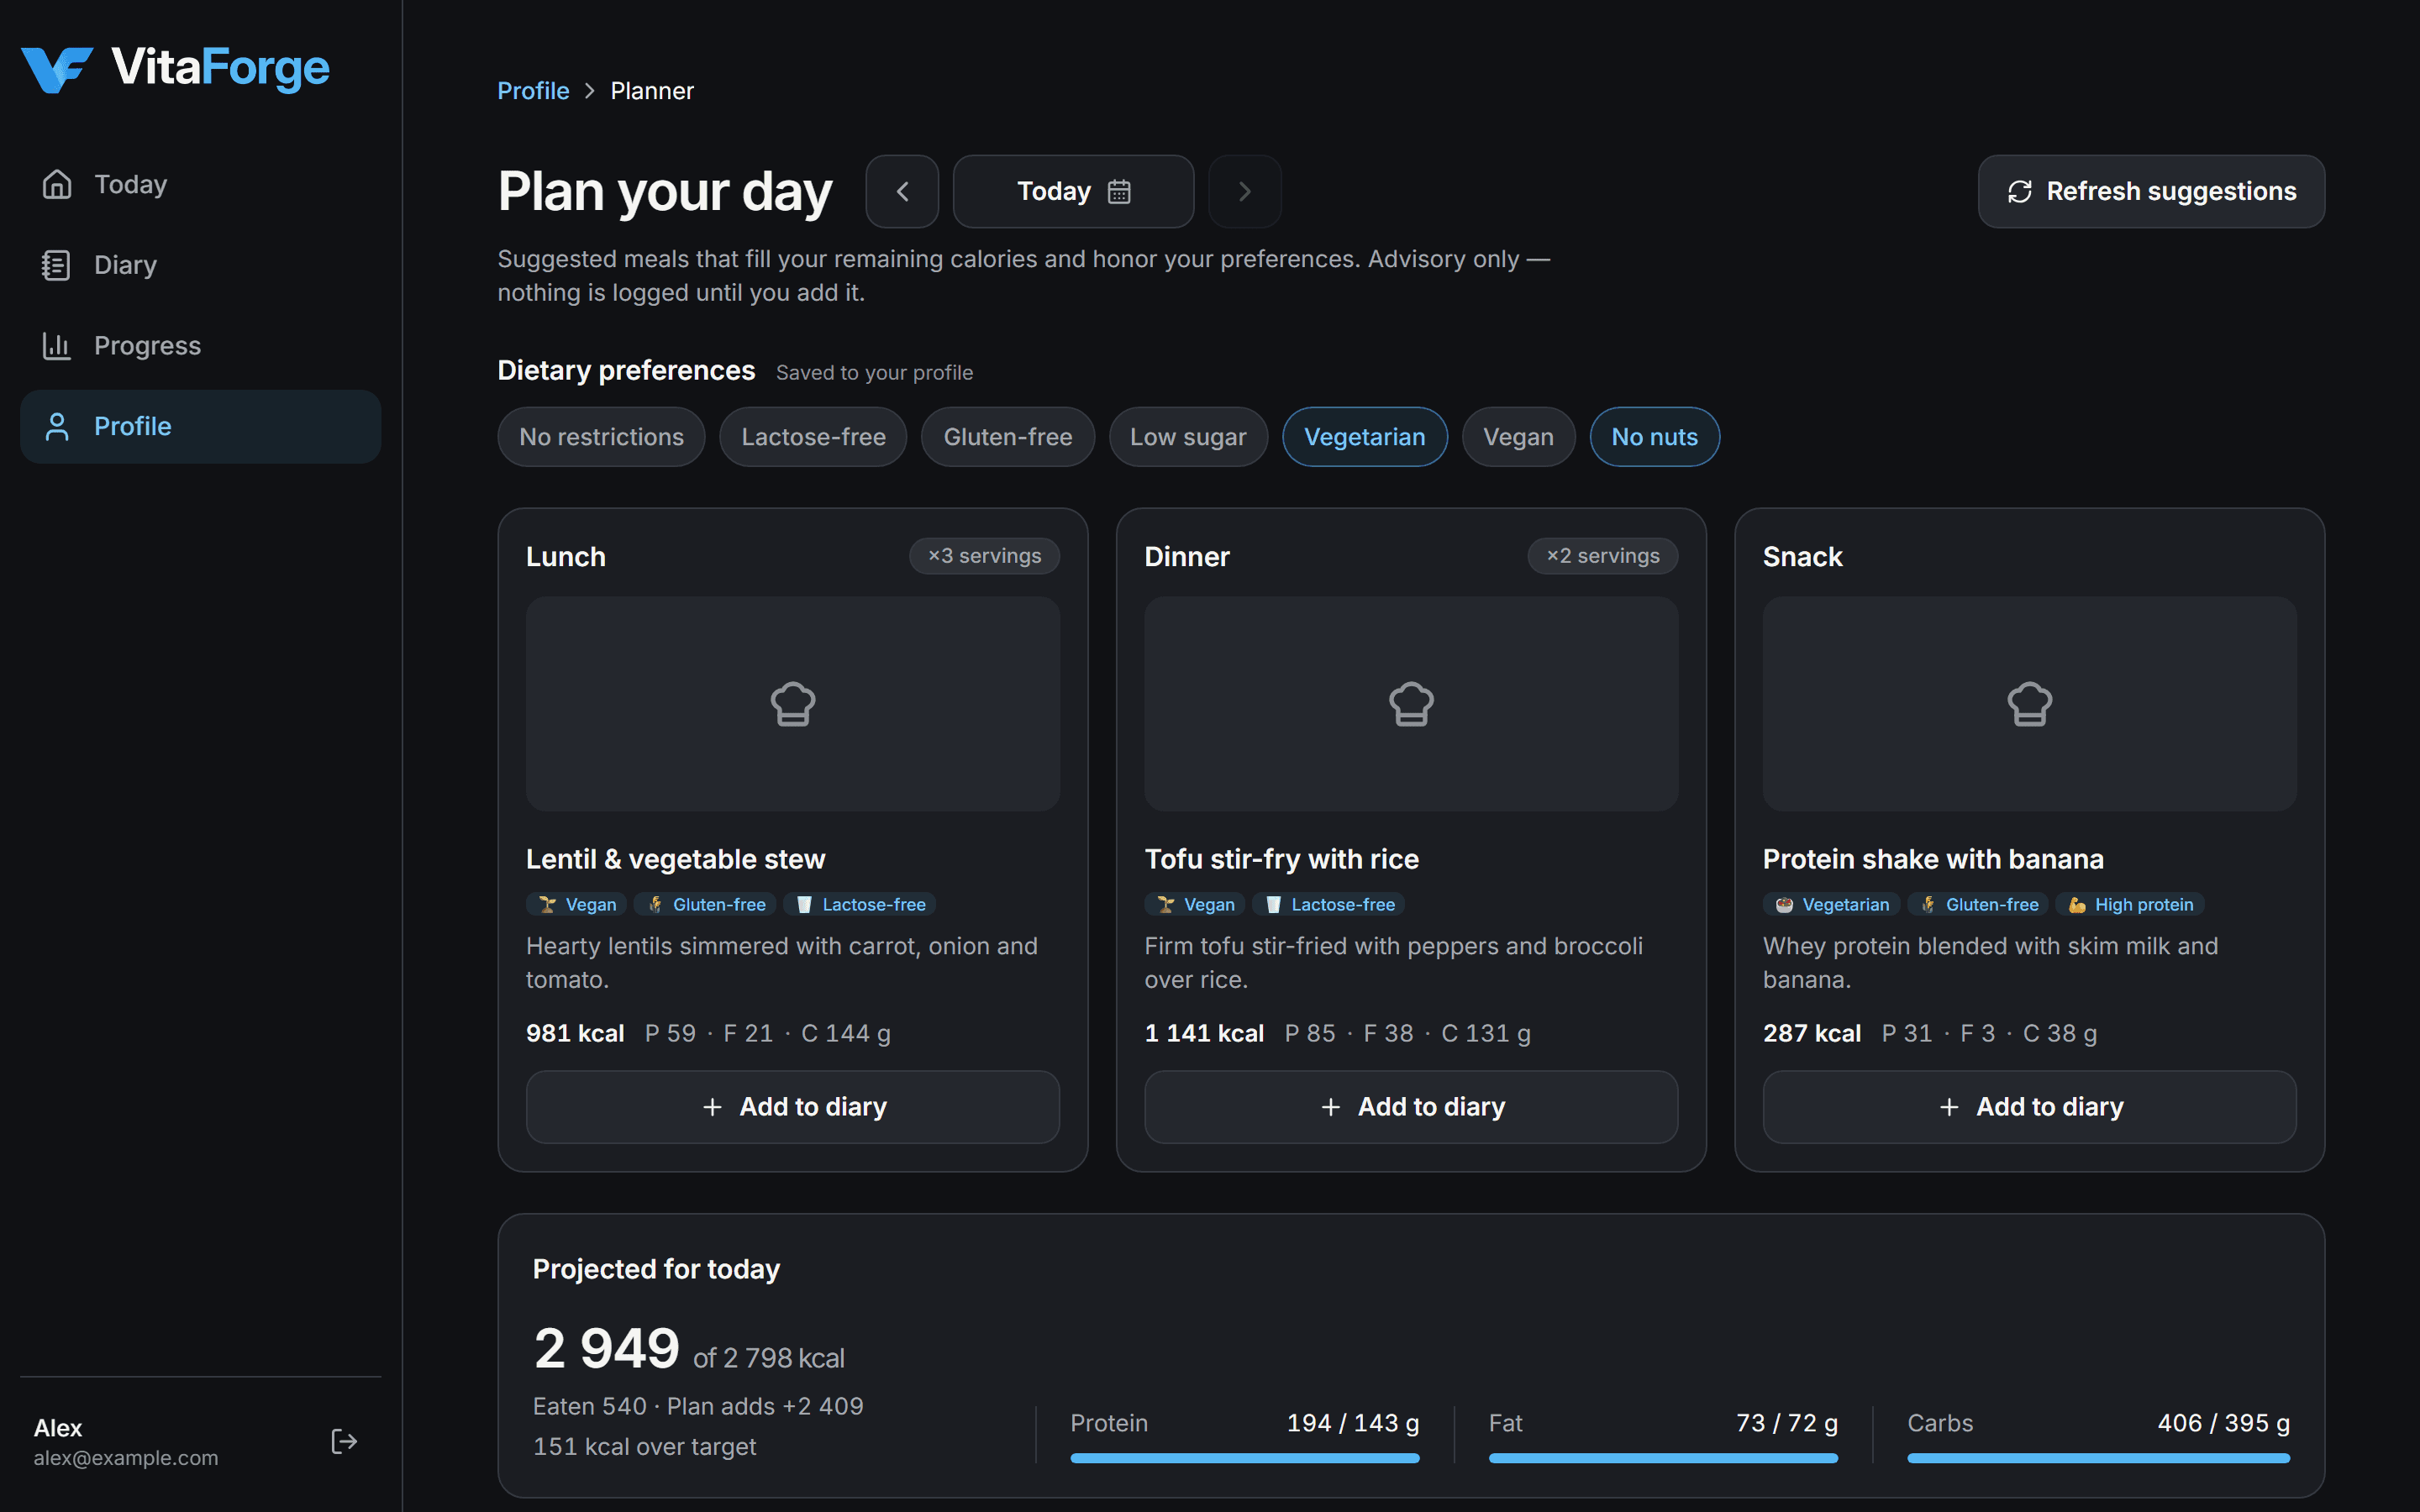Click the Lactose-free tag icon on Tofu stir-fry

click(1273, 904)
